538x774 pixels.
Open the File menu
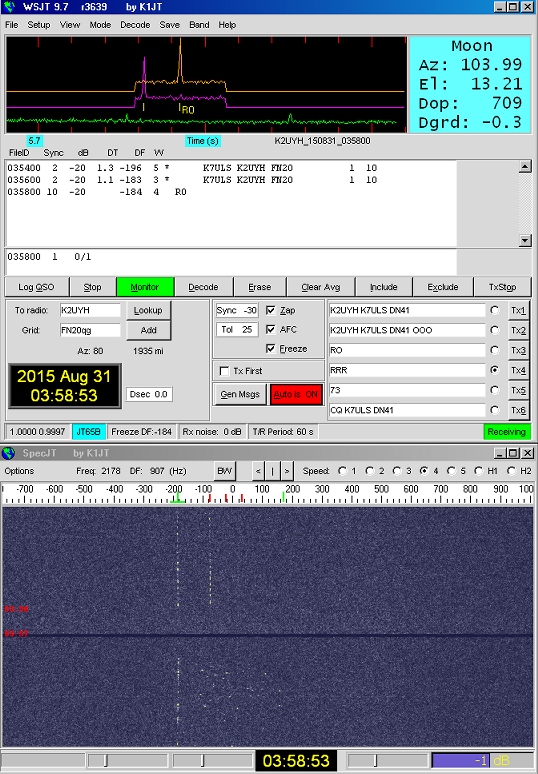pos(11,25)
